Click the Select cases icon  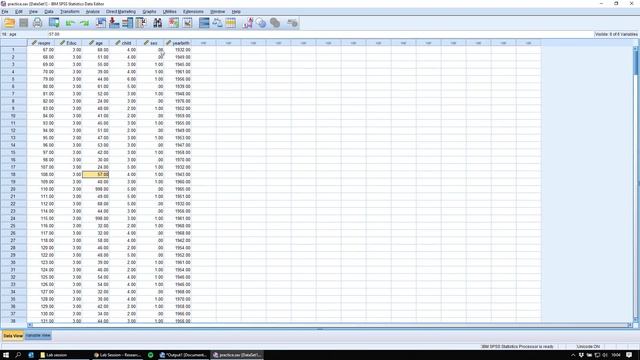pos(231,23)
